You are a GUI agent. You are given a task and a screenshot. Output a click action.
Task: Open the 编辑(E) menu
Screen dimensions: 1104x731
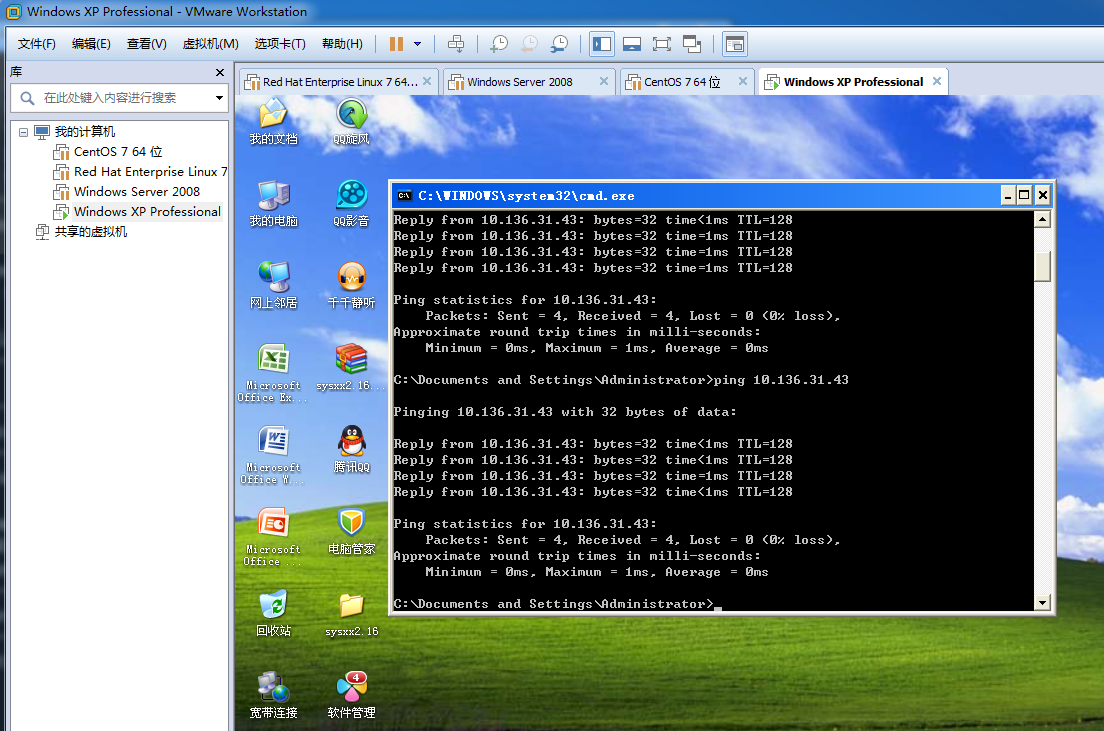(x=91, y=44)
